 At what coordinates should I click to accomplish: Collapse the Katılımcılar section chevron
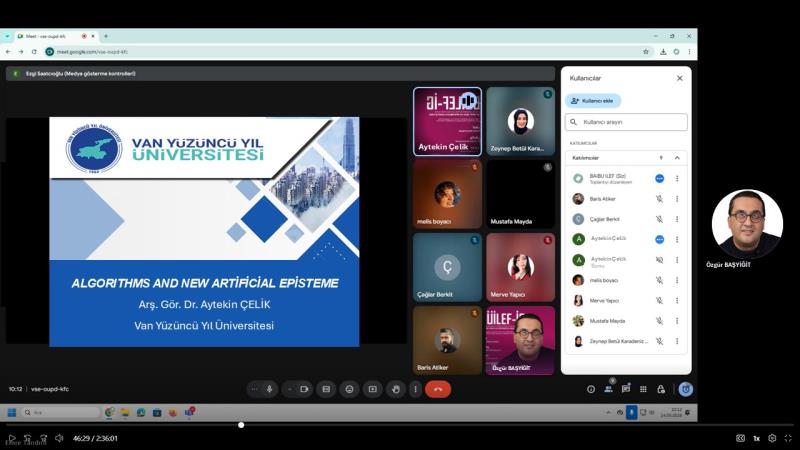[x=677, y=158]
